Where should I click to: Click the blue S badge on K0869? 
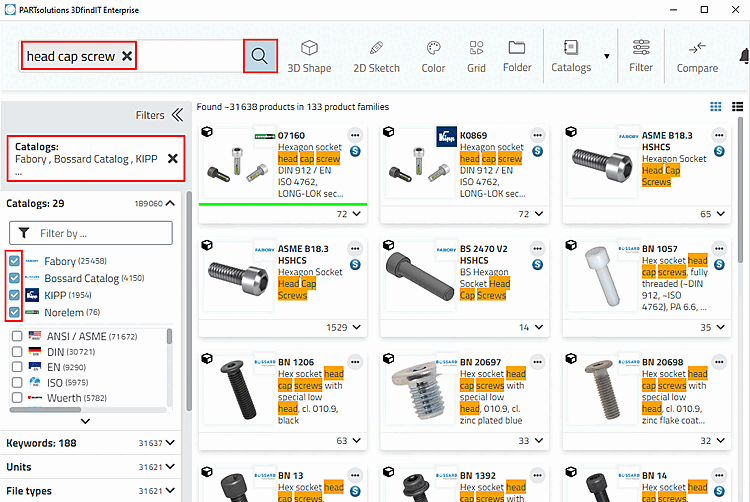(537, 152)
